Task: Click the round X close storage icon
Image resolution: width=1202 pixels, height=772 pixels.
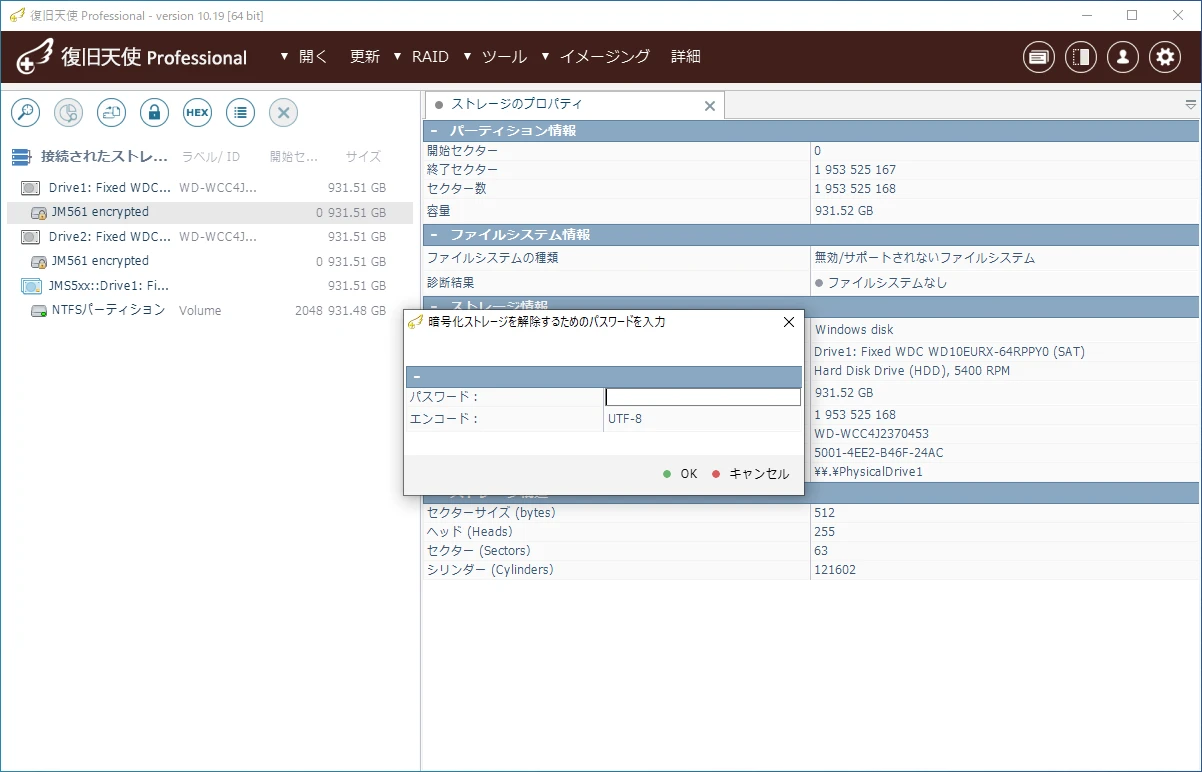Action: point(283,112)
